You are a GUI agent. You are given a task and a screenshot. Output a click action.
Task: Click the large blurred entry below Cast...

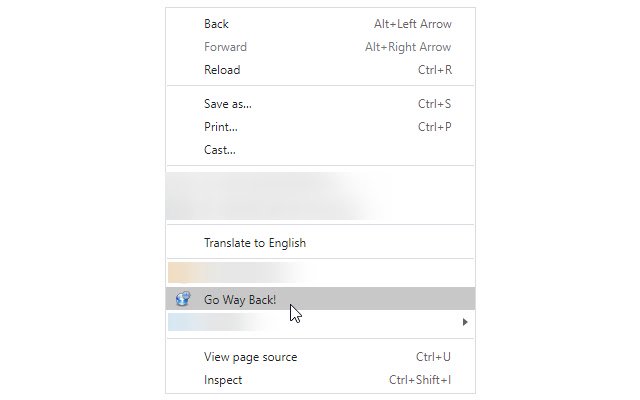(x=320, y=196)
